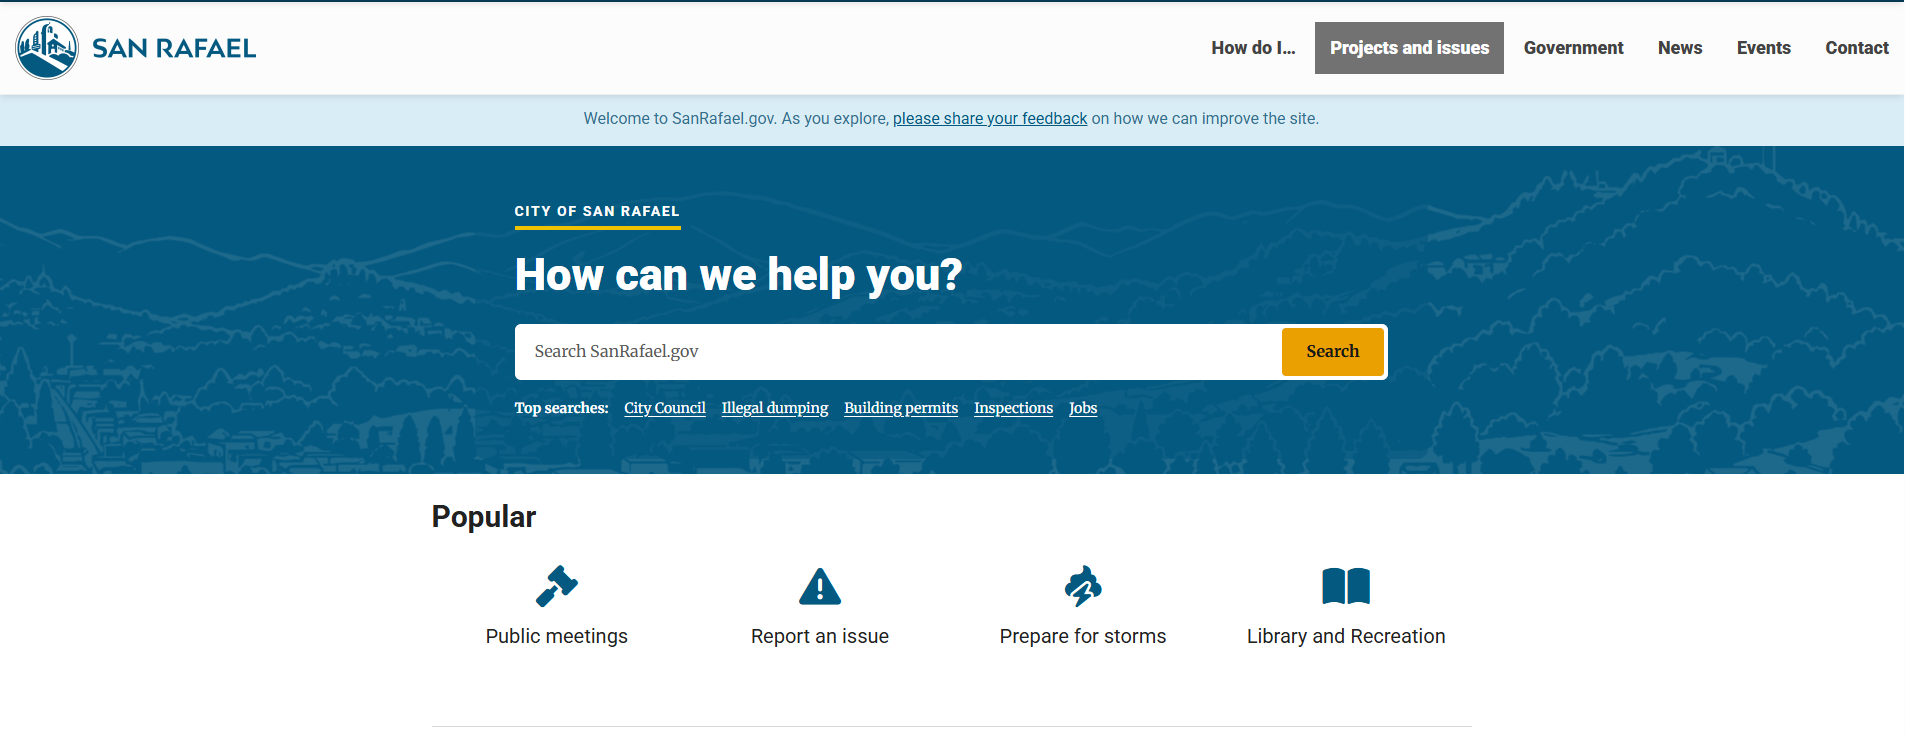1905x732 pixels.
Task: Go to the News section
Action: pos(1680,48)
